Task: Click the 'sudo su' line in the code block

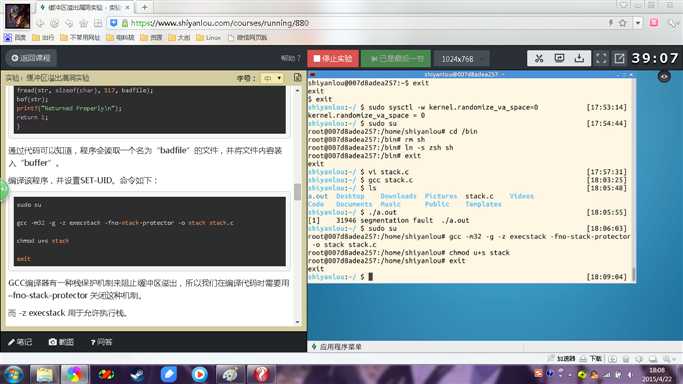Action: pyautogui.click(x=29, y=205)
